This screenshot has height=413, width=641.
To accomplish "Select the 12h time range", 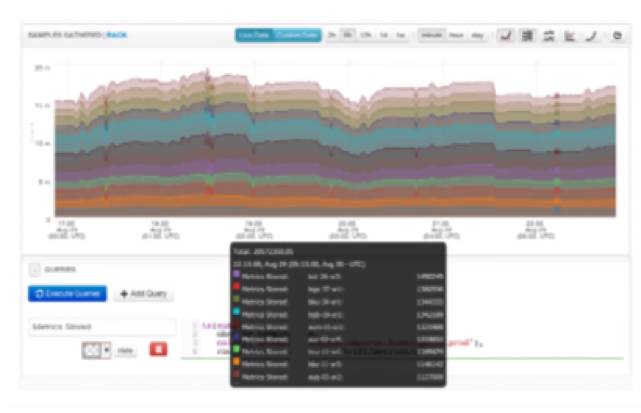I will (x=365, y=35).
